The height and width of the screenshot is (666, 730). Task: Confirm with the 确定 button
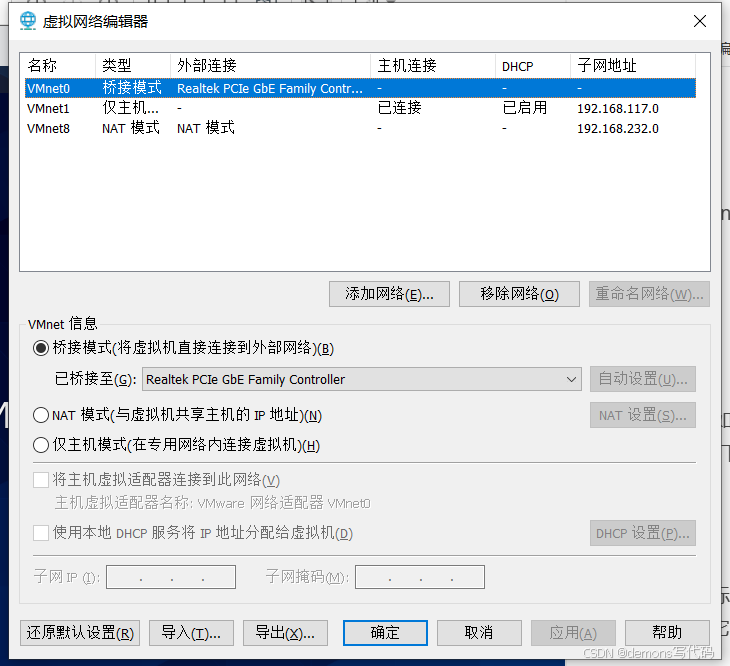click(x=385, y=633)
